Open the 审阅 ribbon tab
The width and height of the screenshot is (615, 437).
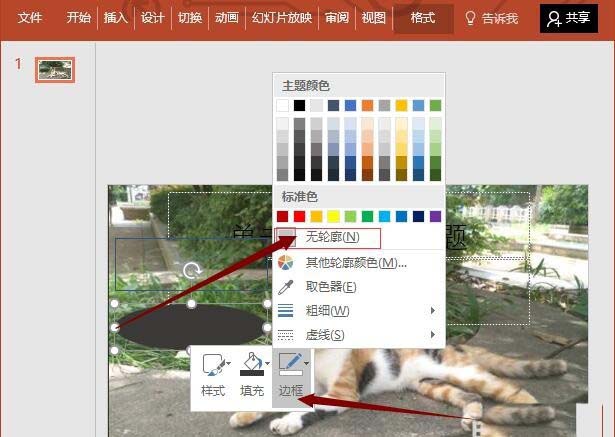pos(337,18)
